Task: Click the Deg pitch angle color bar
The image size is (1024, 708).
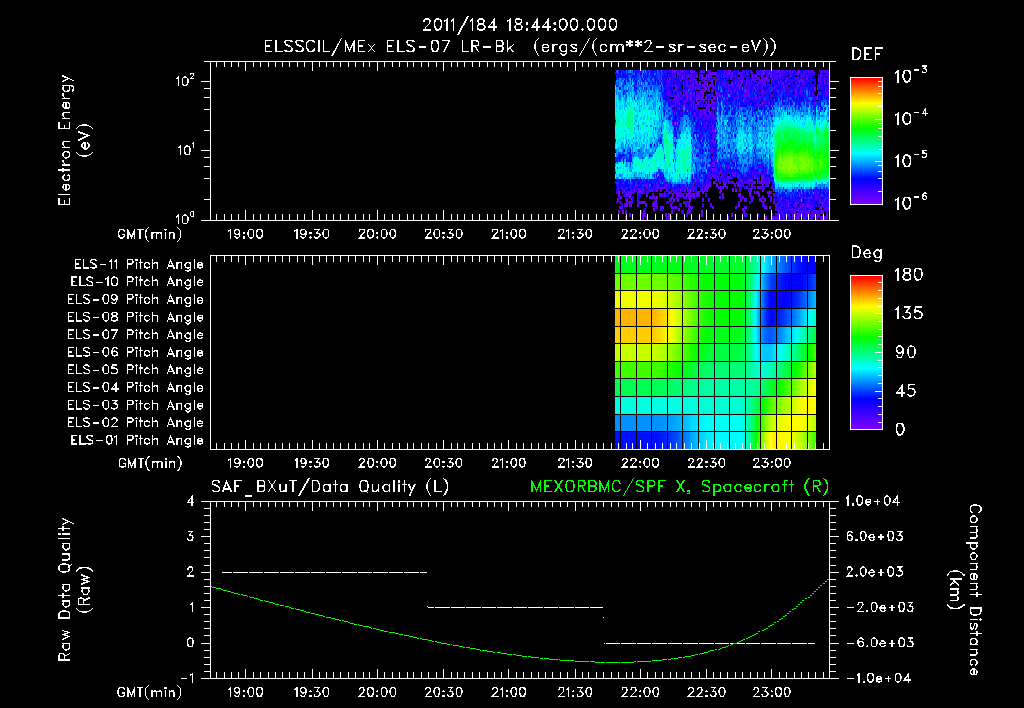Action: 866,352
